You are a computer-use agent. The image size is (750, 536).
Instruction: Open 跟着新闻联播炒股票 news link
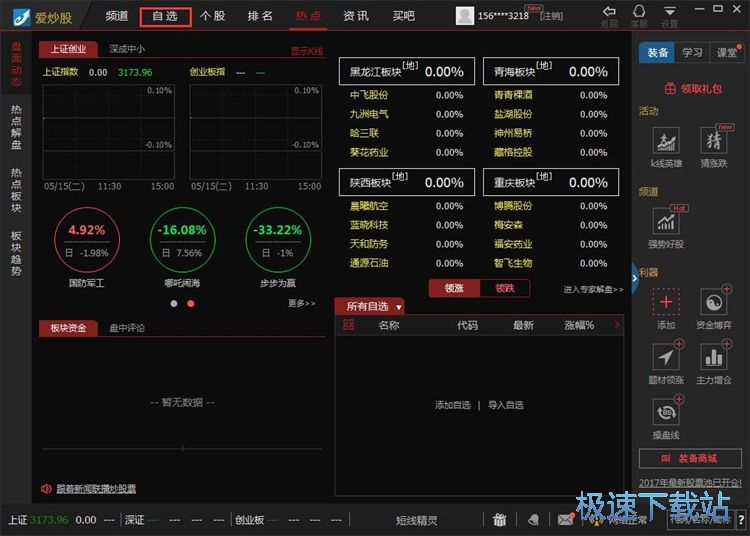(x=96, y=489)
